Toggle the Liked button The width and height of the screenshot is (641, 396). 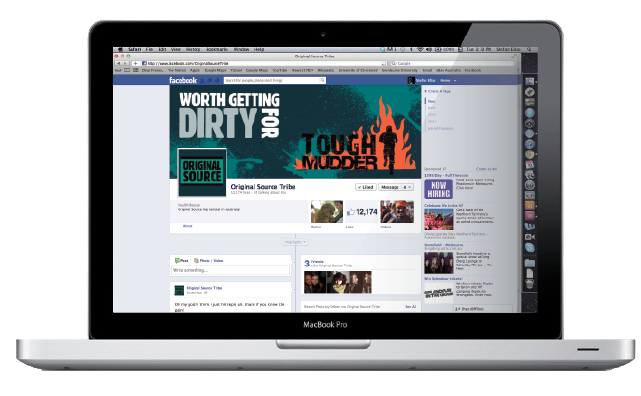pyautogui.click(x=365, y=187)
